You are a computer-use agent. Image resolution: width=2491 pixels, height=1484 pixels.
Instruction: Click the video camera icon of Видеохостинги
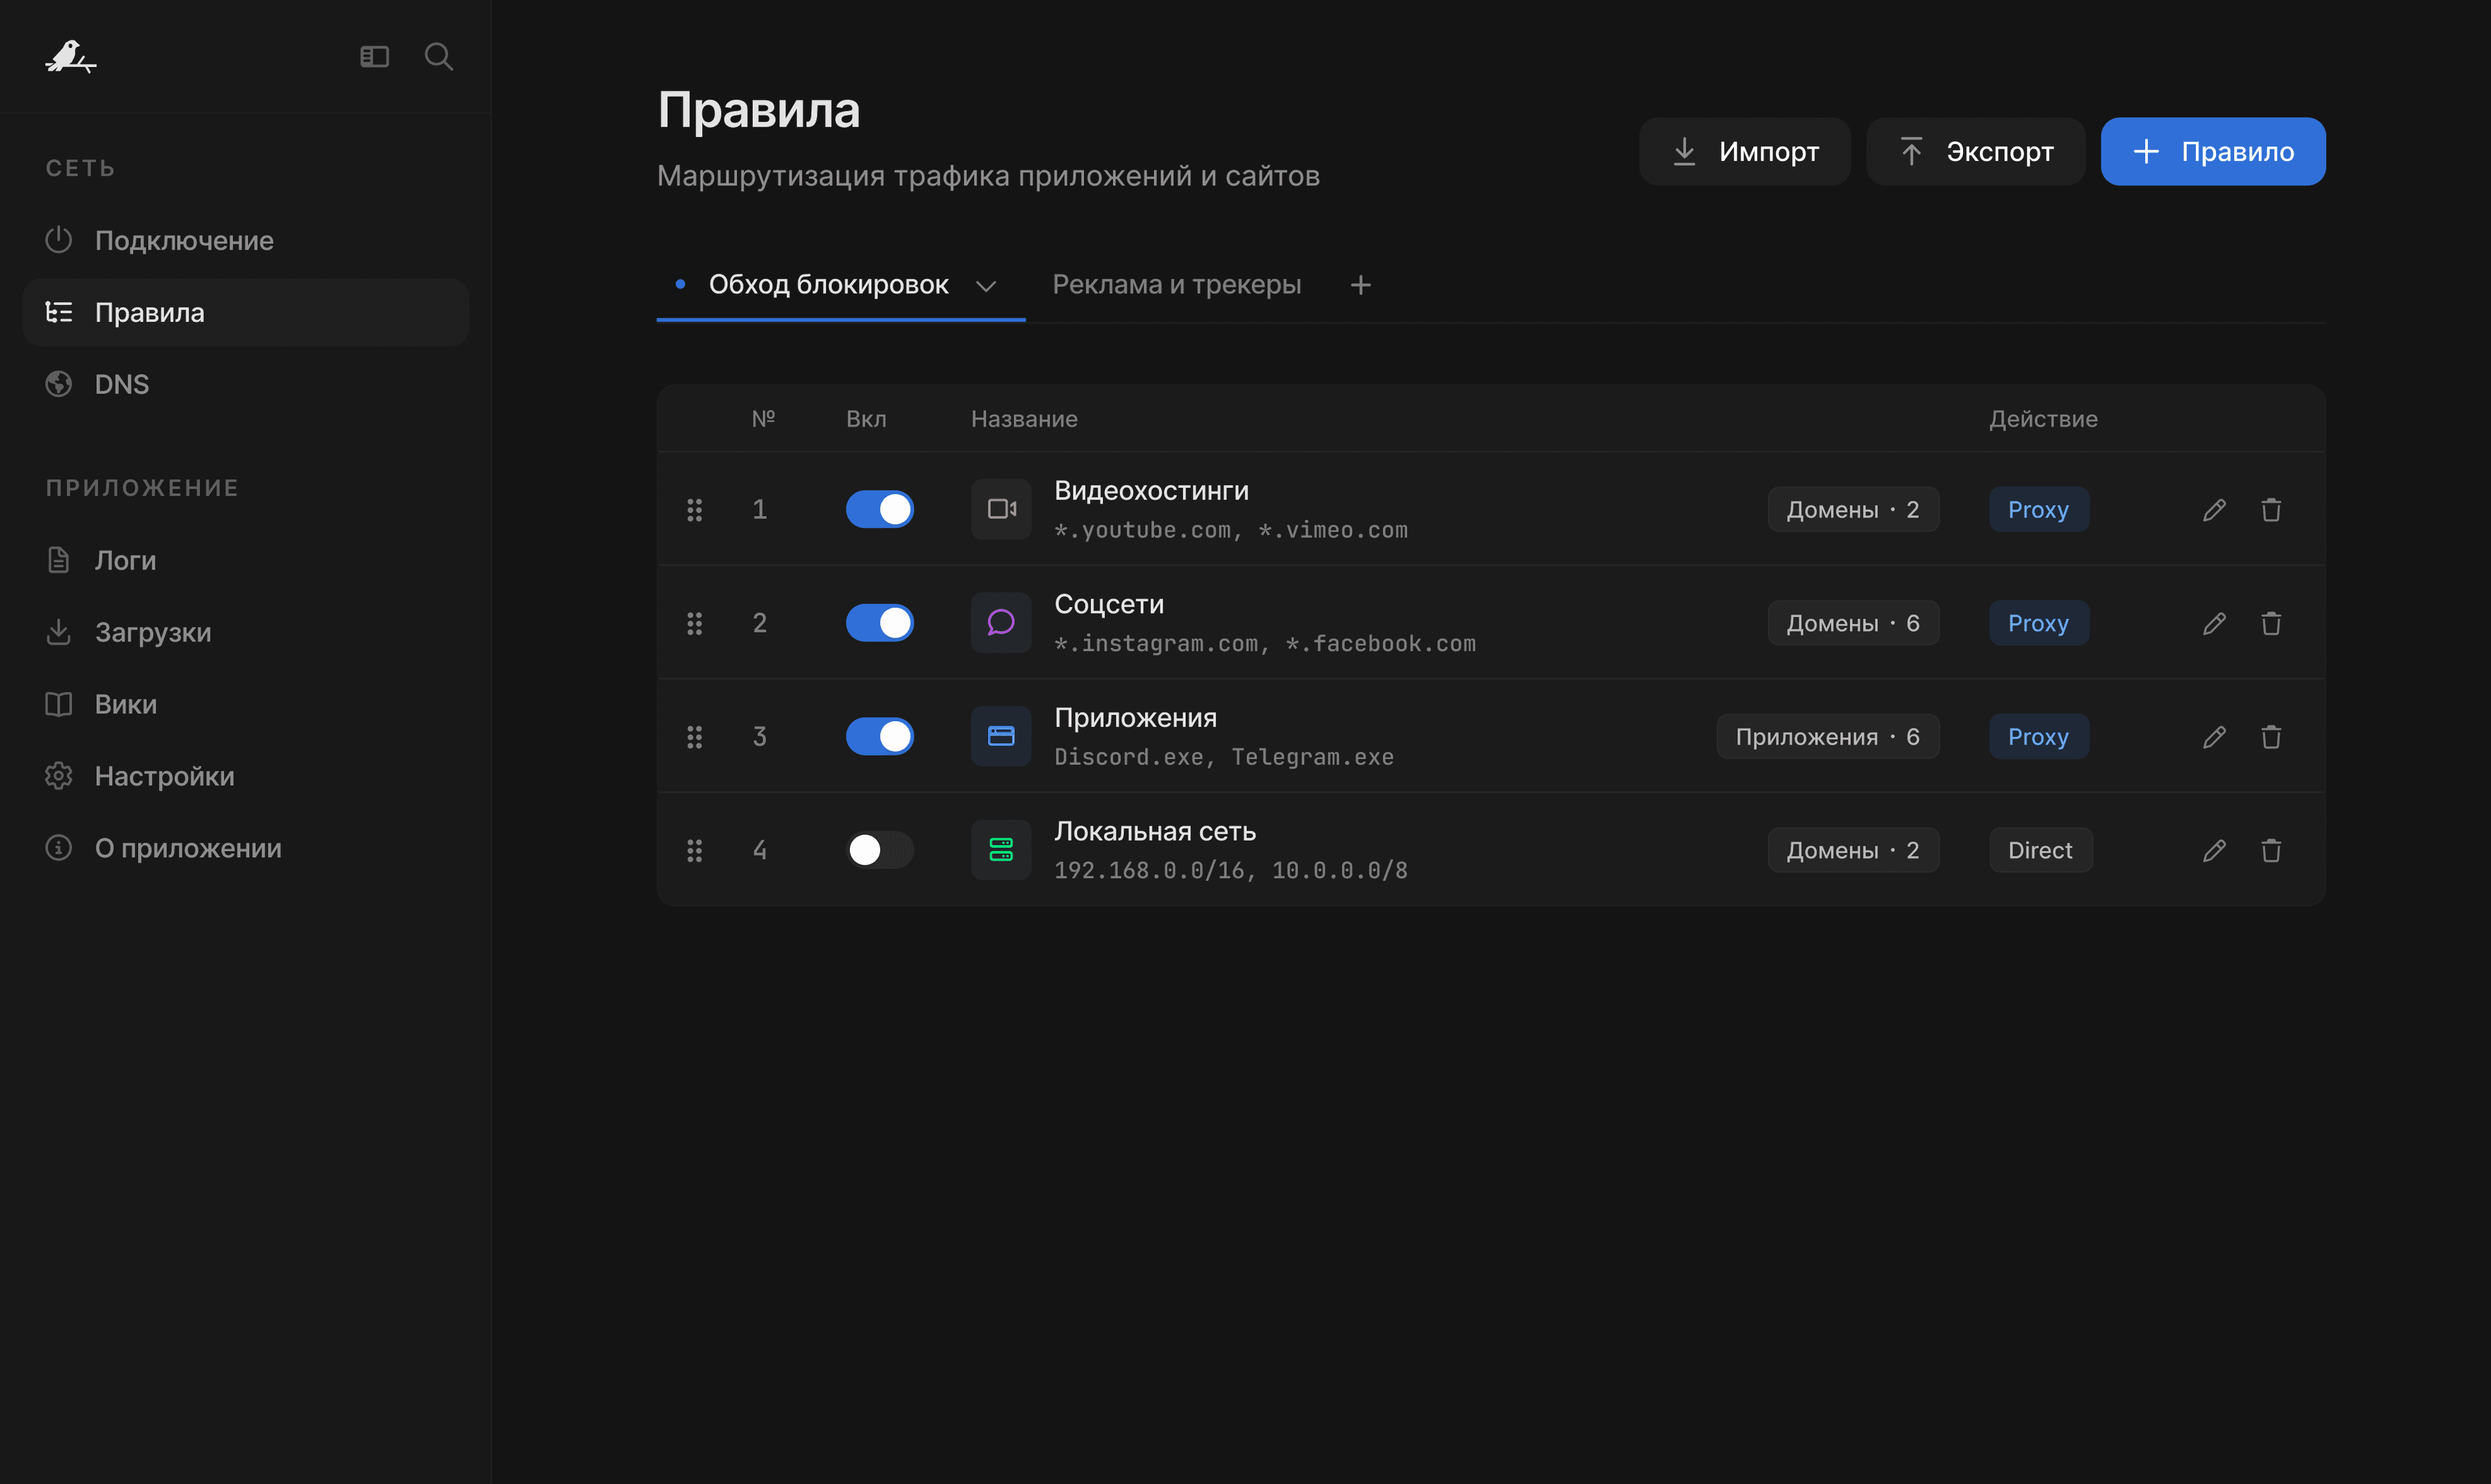(1001, 510)
